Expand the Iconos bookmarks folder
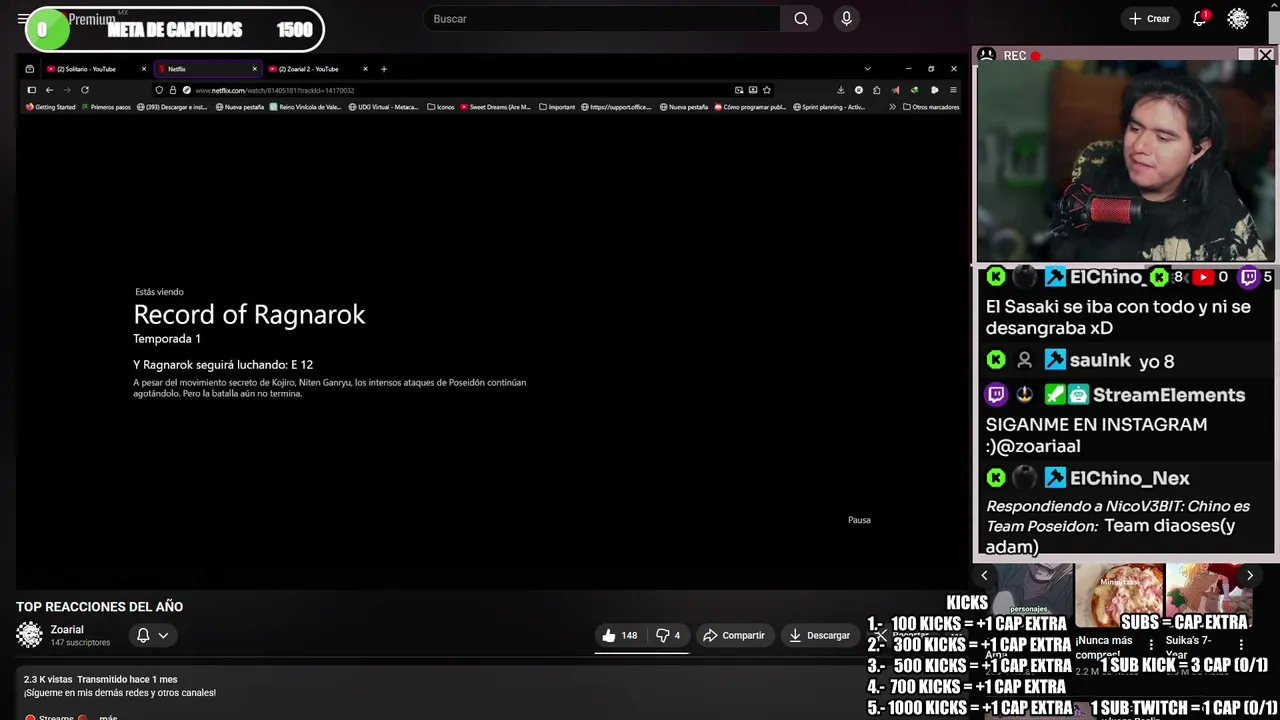Viewport: 1280px width, 720px height. pyautogui.click(x=441, y=107)
